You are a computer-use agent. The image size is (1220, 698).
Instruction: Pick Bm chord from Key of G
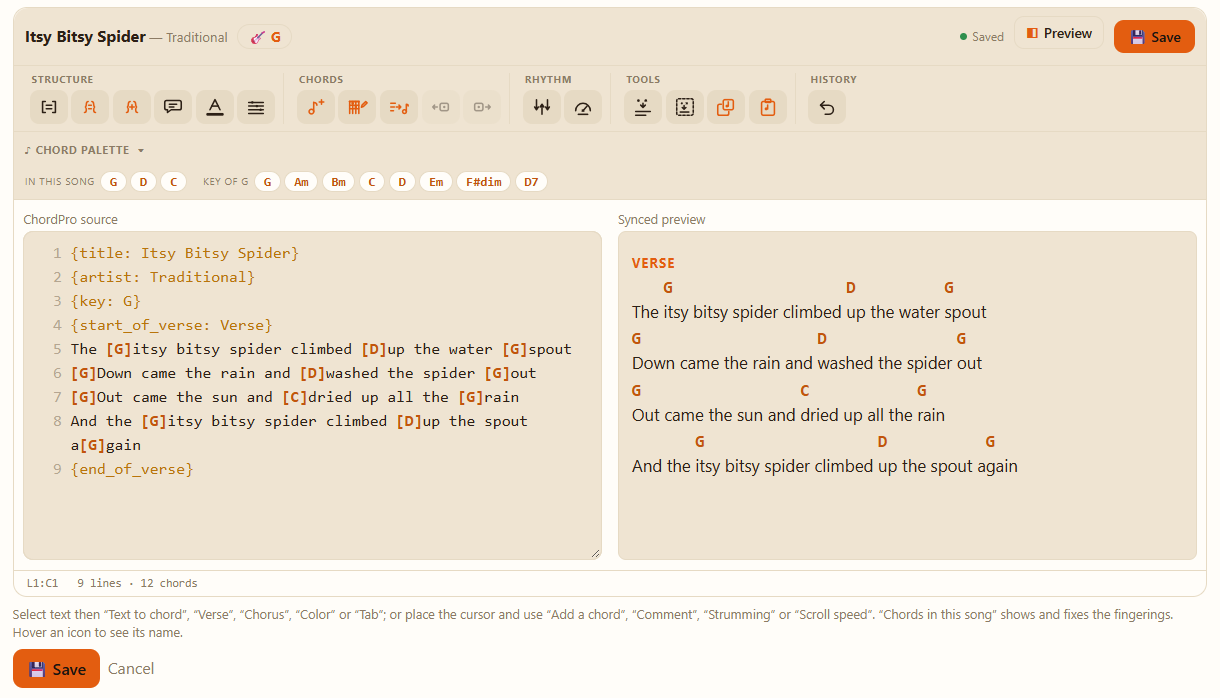(x=339, y=182)
